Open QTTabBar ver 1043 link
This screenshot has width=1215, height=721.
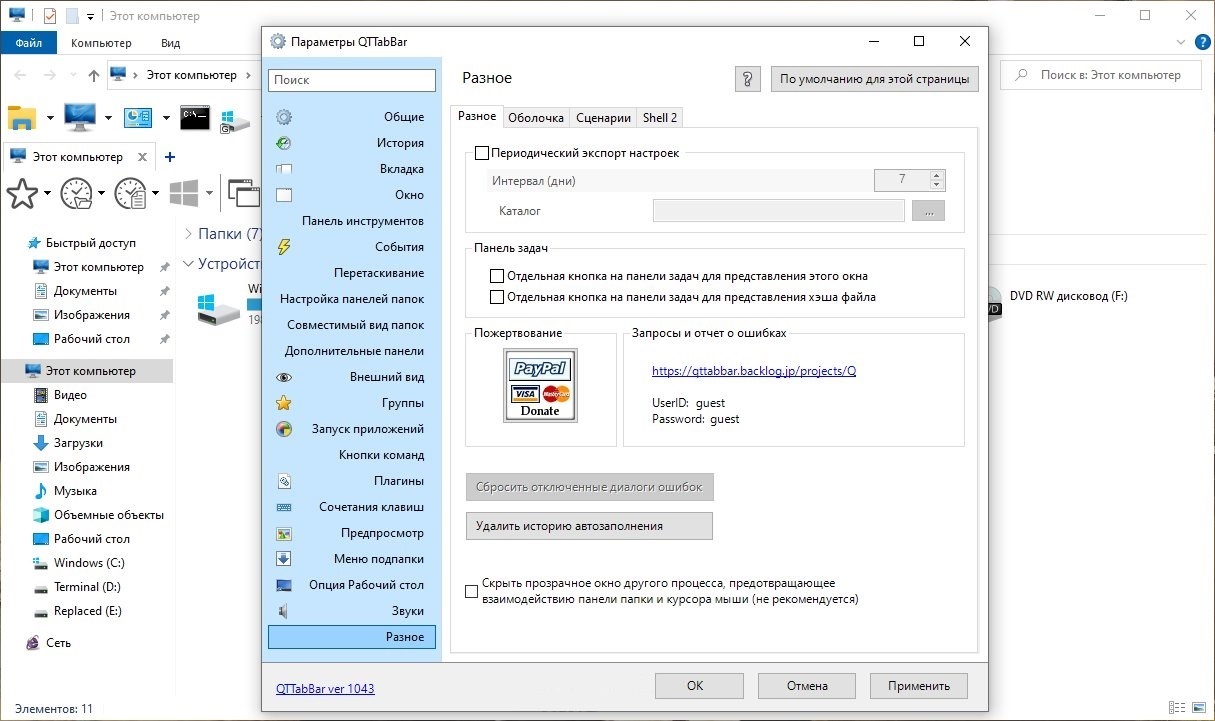tap(325, 688)
